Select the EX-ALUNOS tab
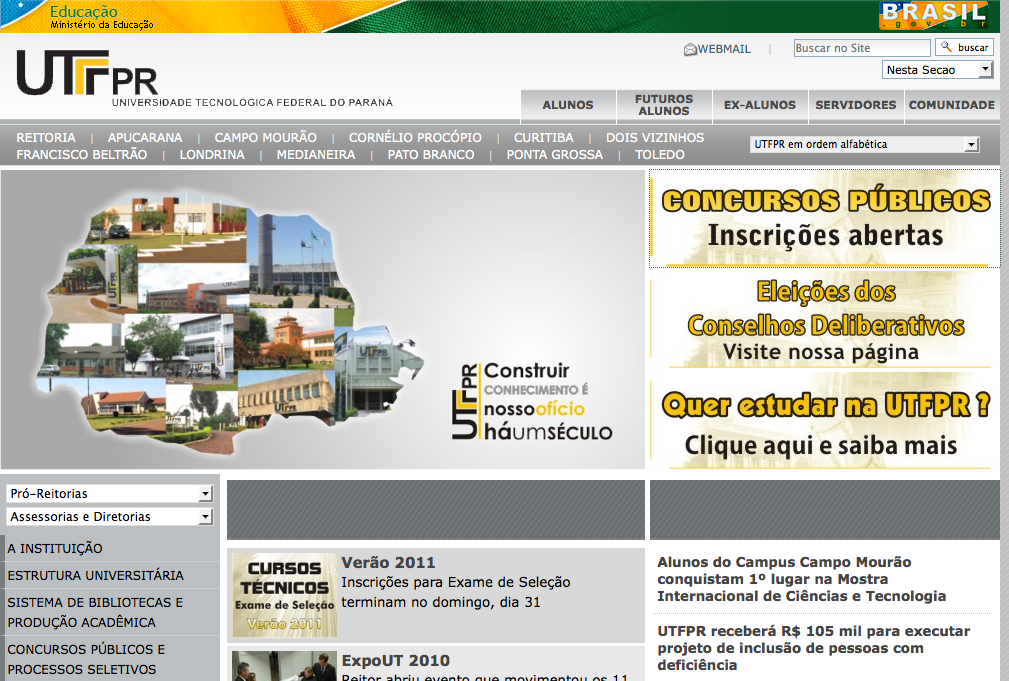This screenshot has height=681, width=1009. (759, 105)
